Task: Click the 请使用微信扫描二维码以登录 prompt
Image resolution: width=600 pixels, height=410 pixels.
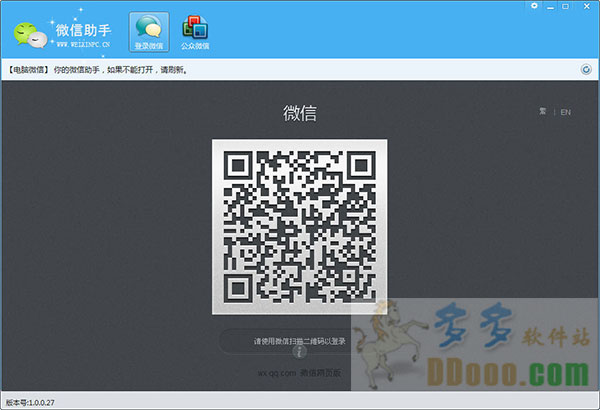Action: click(x=300, y=341)
